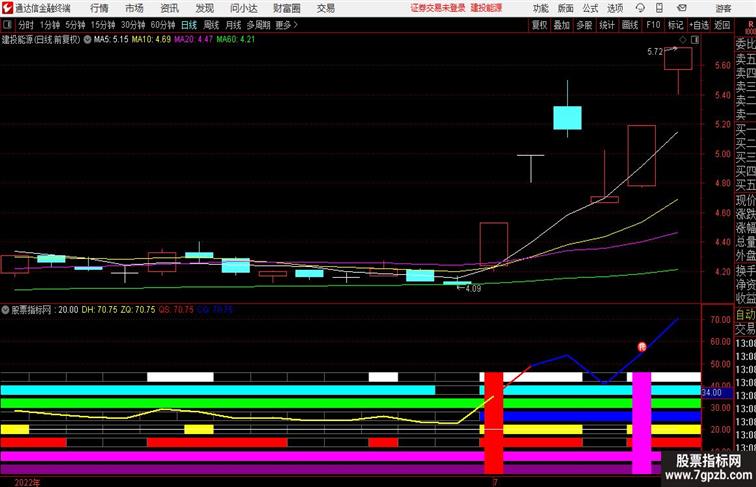This screenshot has height=487, width=756.
Task: Open the 问小达 menu
Action: (243, 8)
